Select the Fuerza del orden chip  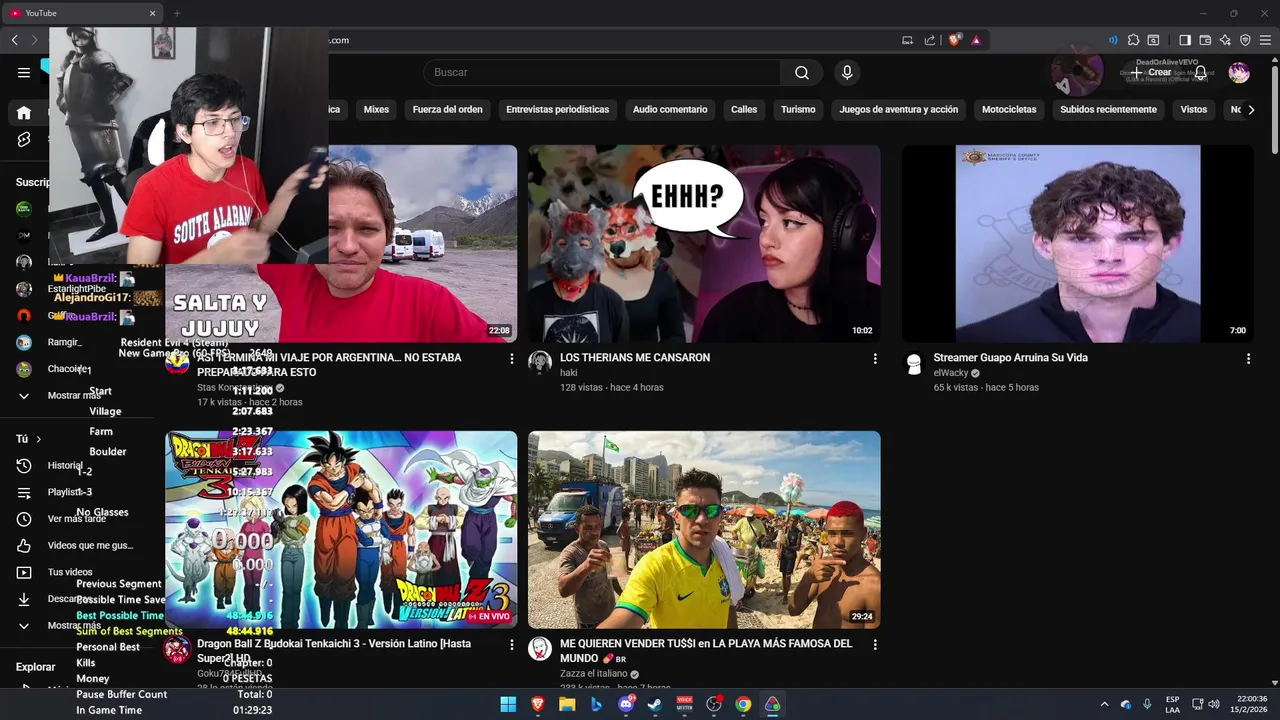[447, 110]
